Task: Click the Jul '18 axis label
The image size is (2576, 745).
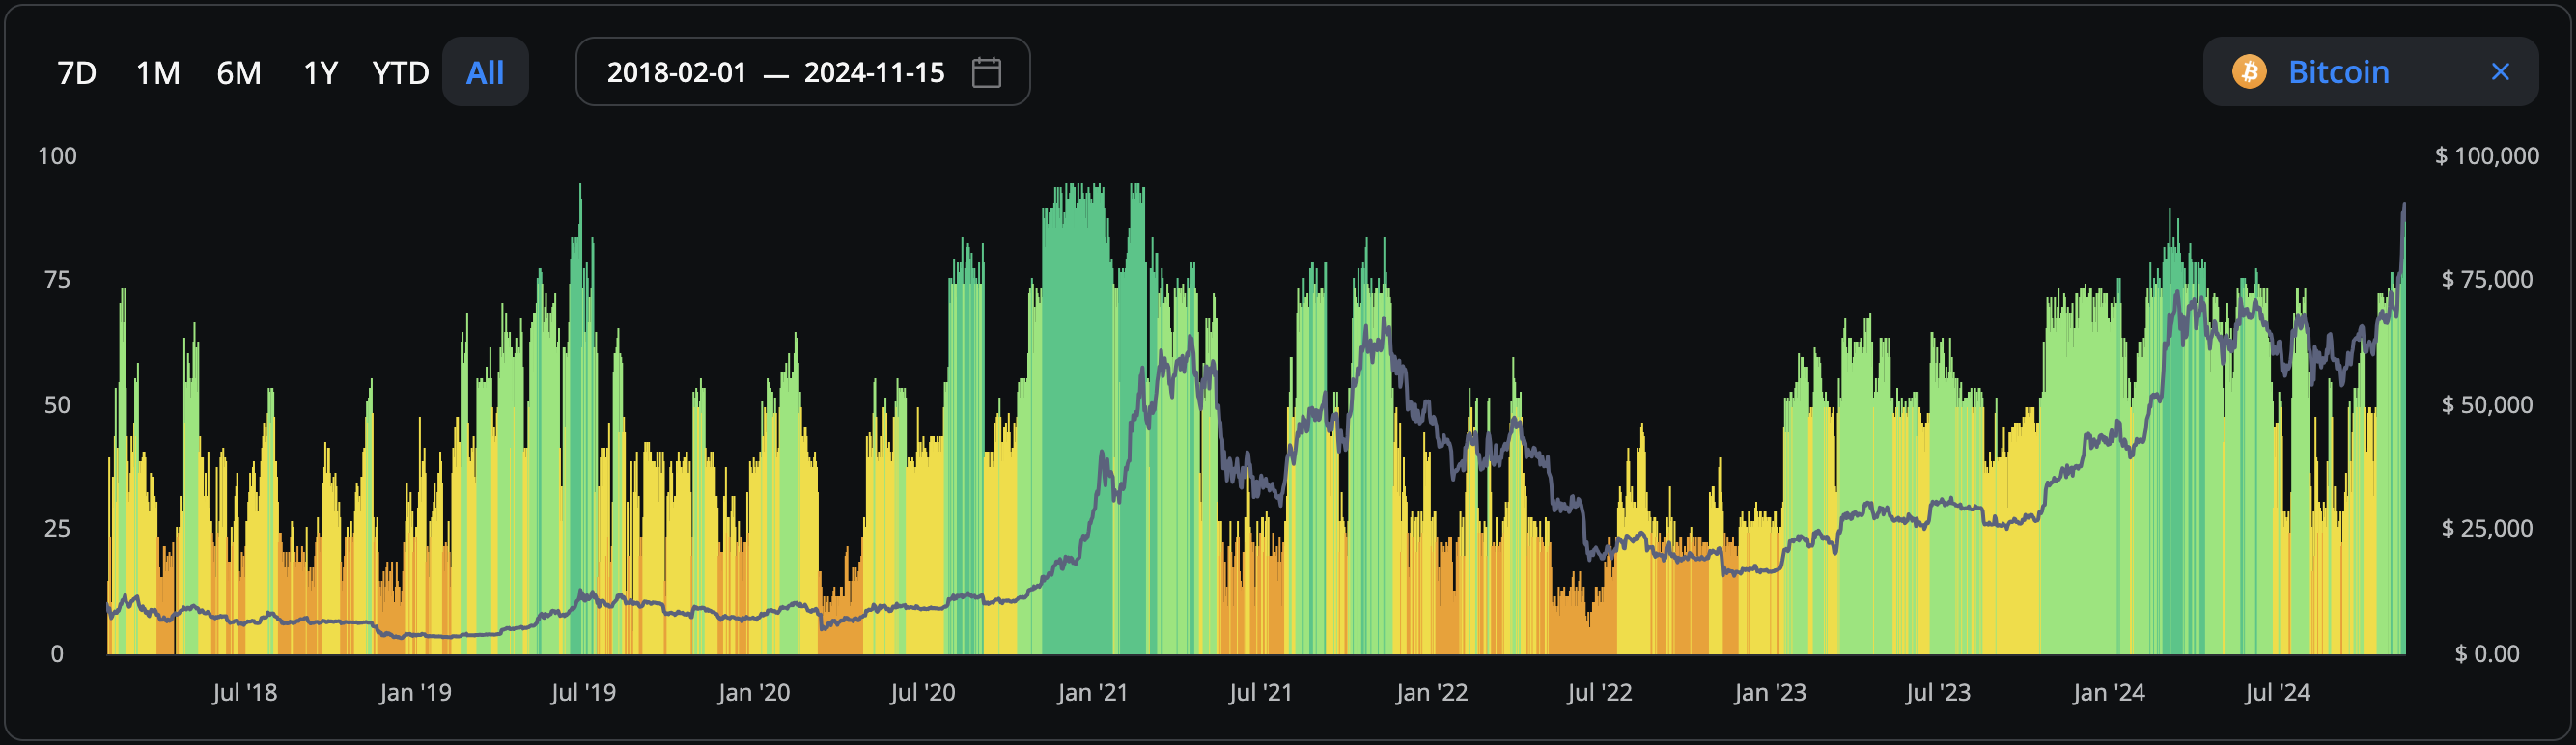Action: coord(244,692)
